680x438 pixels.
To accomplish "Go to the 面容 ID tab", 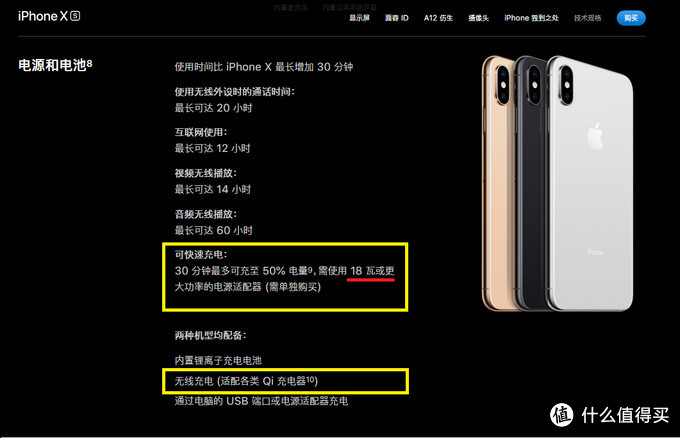I will [396, 18].
